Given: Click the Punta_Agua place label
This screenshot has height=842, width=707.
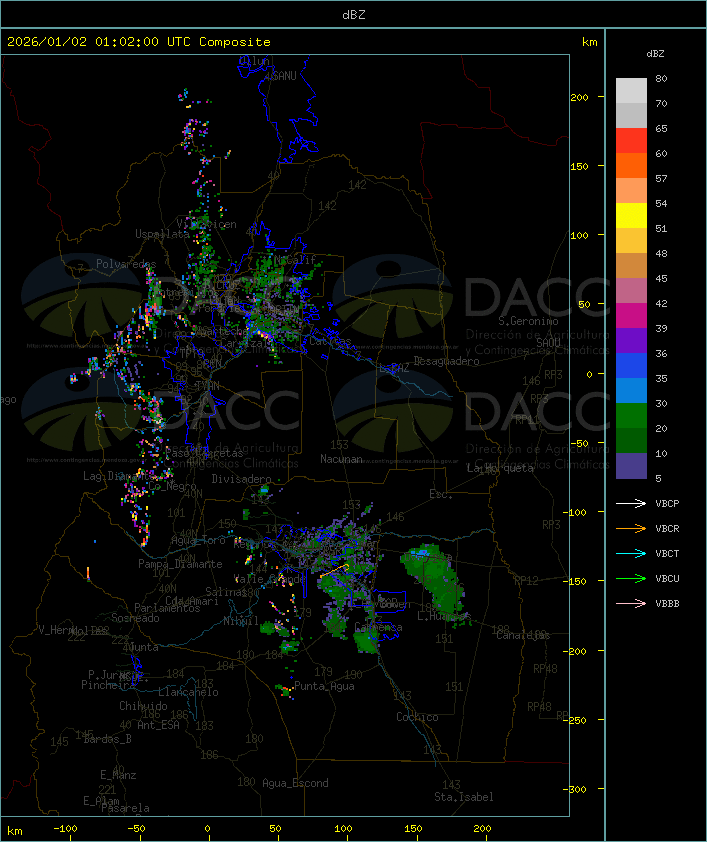Looking at the screenshot, I should (x=324, y=686).
